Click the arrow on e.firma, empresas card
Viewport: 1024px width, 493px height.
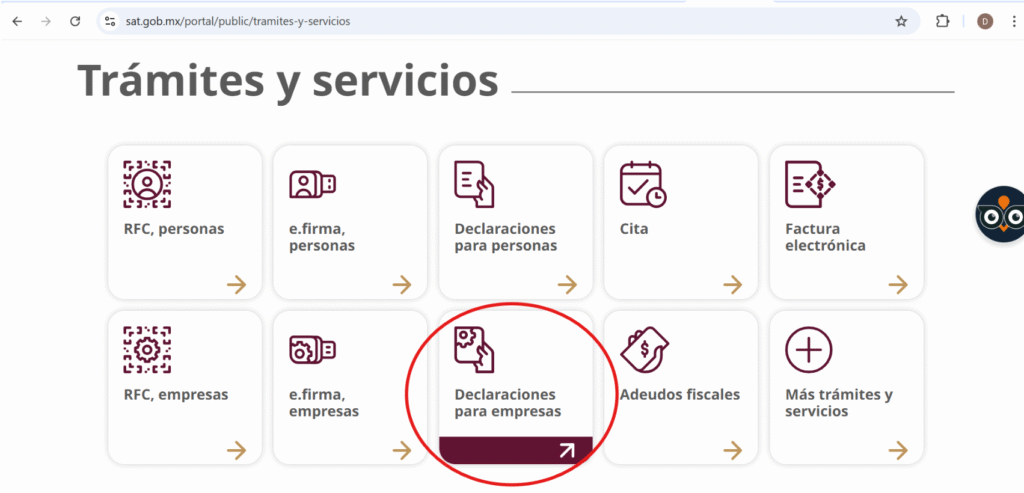coord(402,450)
